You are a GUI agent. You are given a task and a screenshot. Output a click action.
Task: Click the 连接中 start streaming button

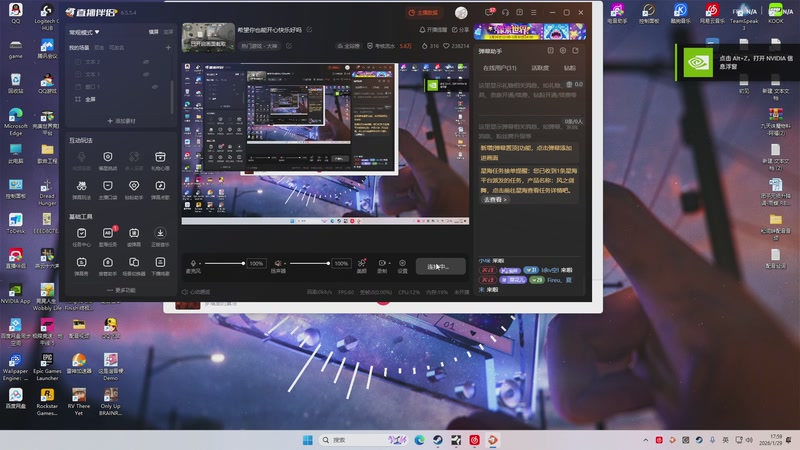tap(440, 266)
